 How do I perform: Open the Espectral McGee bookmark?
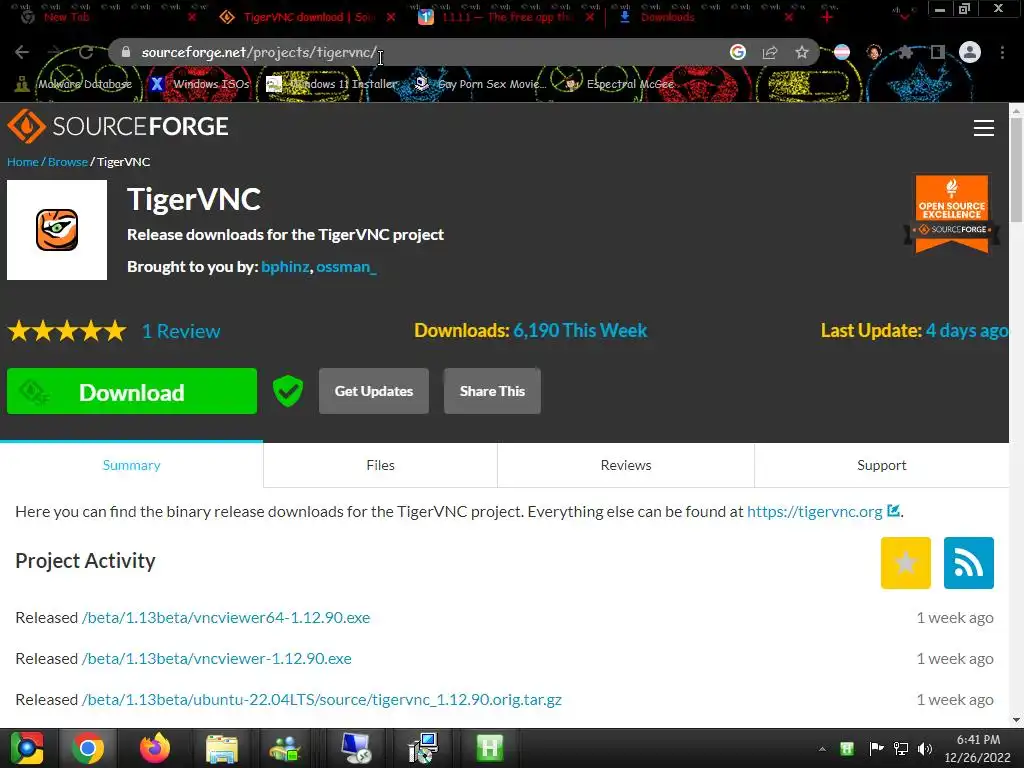coord(619,84)
